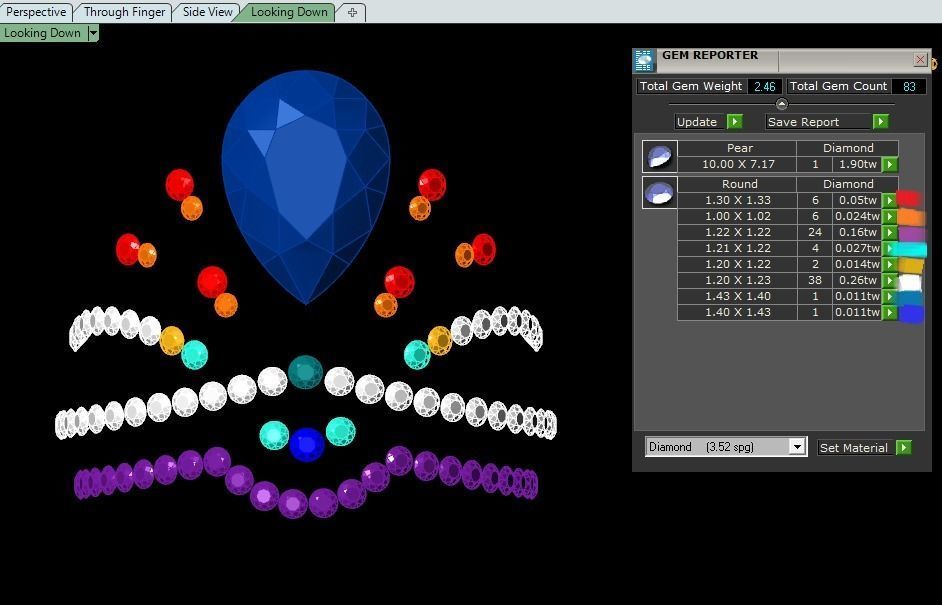942x605 pixels.
Task: Click green arrow for the 0.027tw row
Action: click(889, 248)
